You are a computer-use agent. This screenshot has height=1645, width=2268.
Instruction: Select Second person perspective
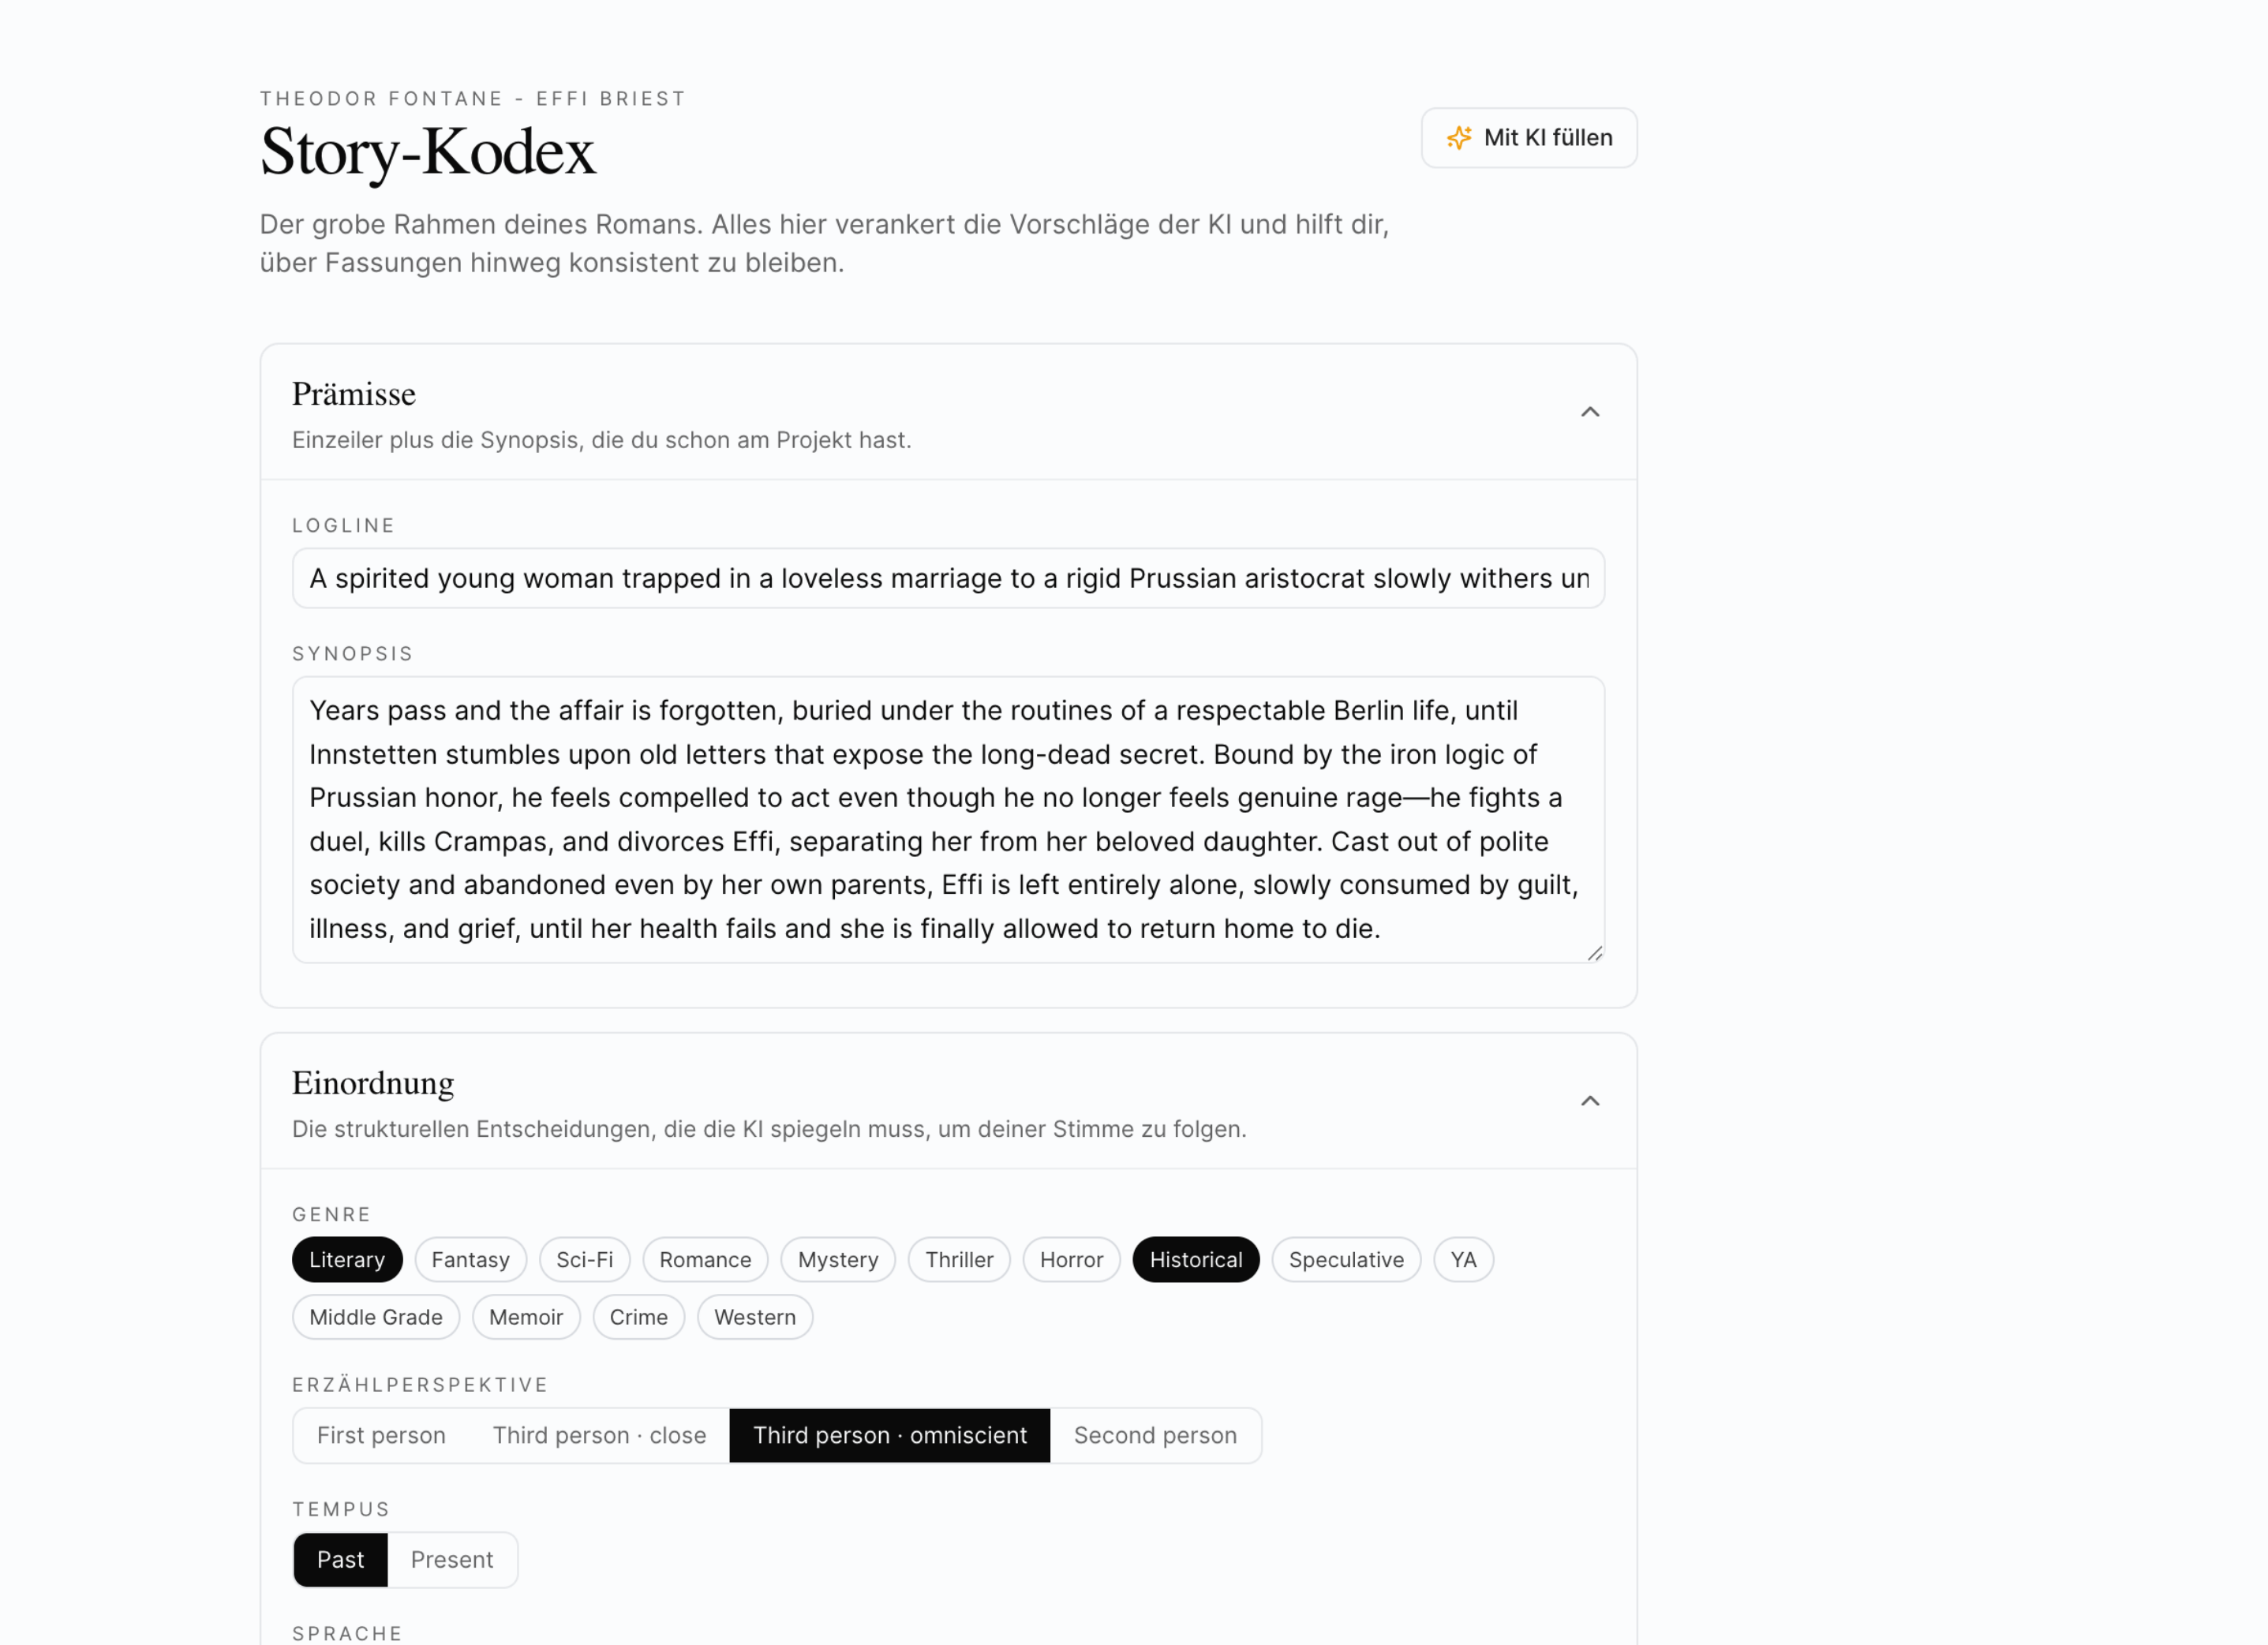(x=1154, y=1435)
